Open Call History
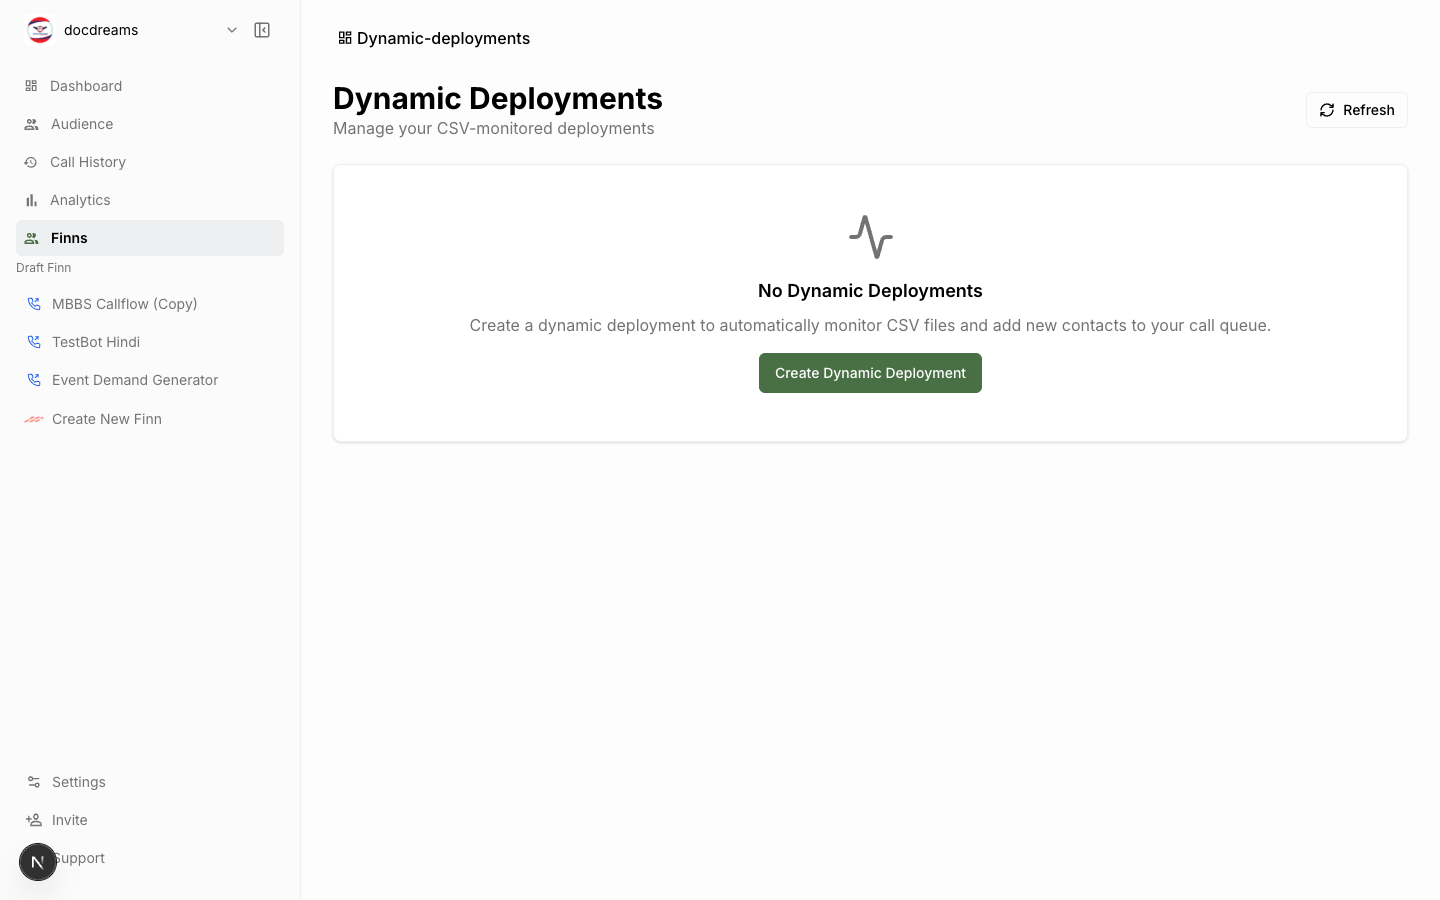The width and height of the screenshot is (1440, 900). click(150, 162)
